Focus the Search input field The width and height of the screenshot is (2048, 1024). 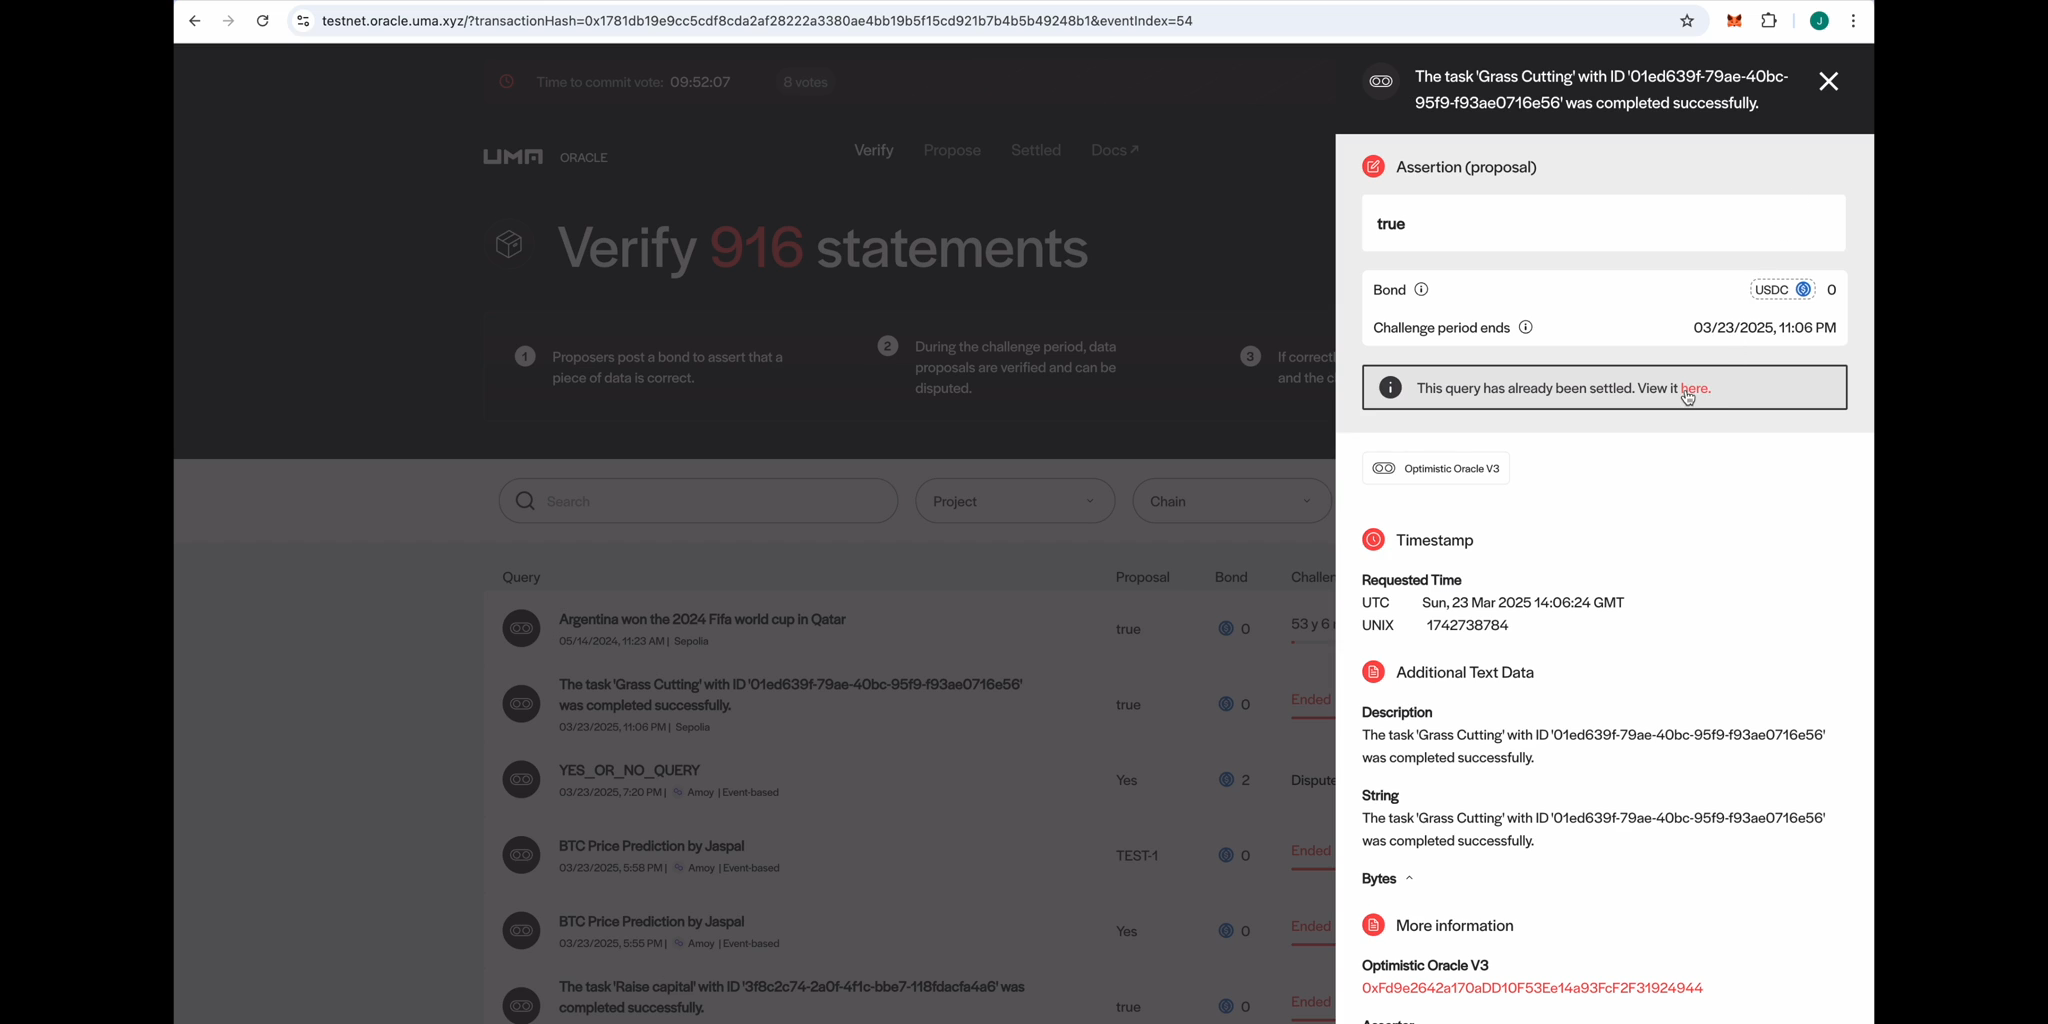tap(698, 501)
